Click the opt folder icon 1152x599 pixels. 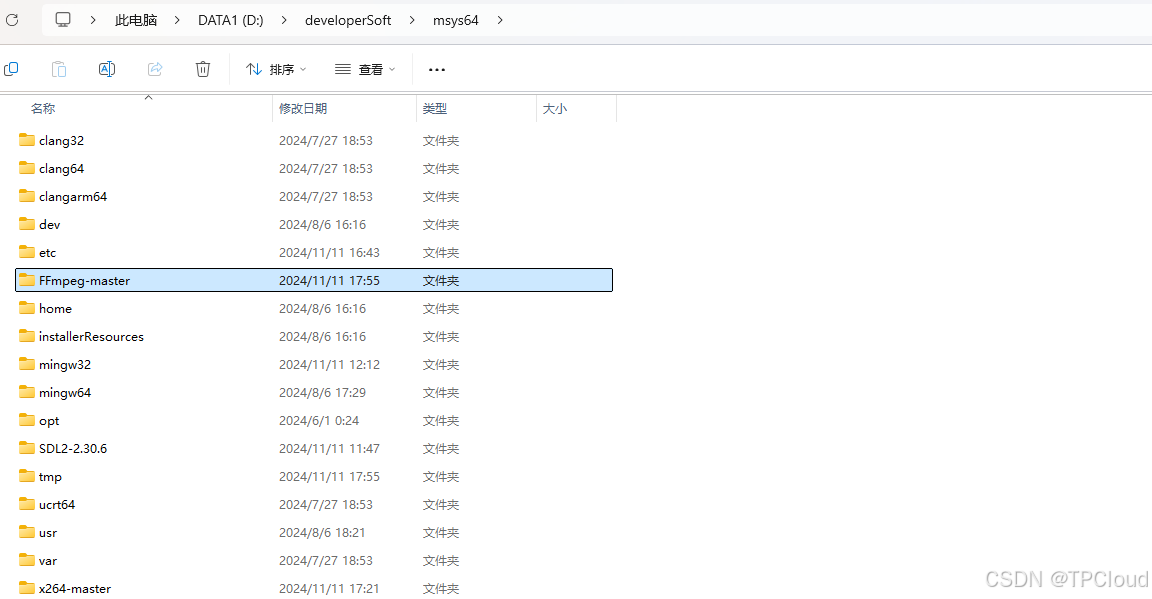pyautogui.click(x=27, y=420)
